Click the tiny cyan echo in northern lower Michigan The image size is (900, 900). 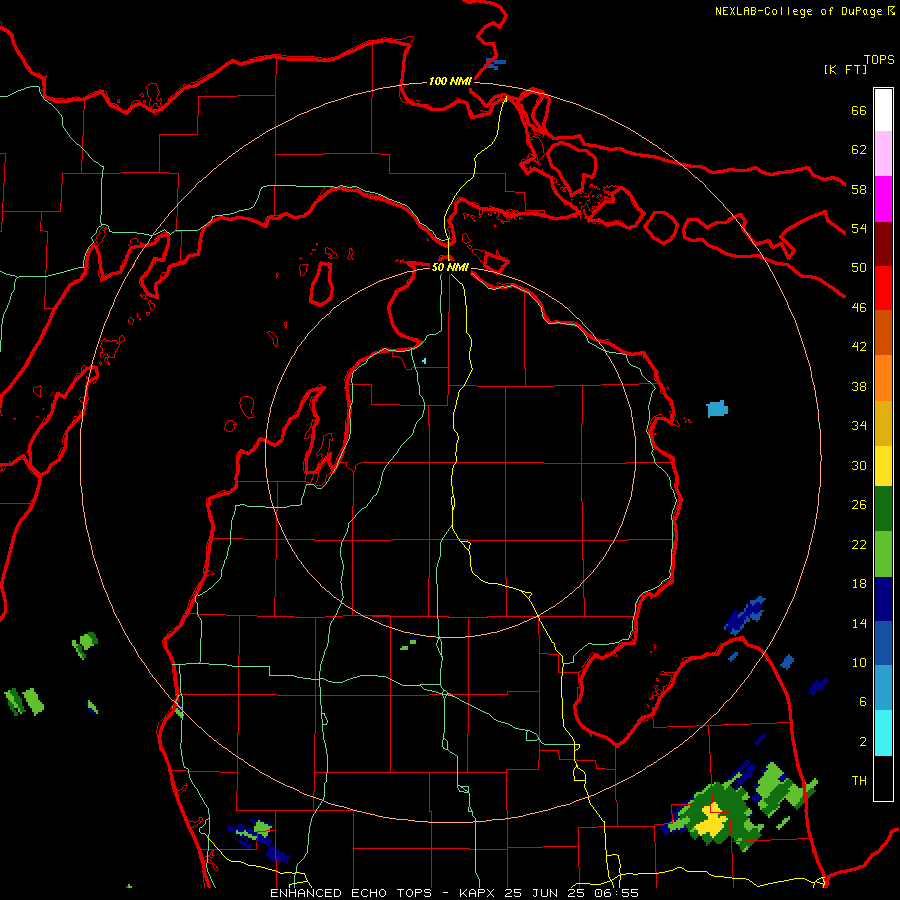(x=424, y=360)
